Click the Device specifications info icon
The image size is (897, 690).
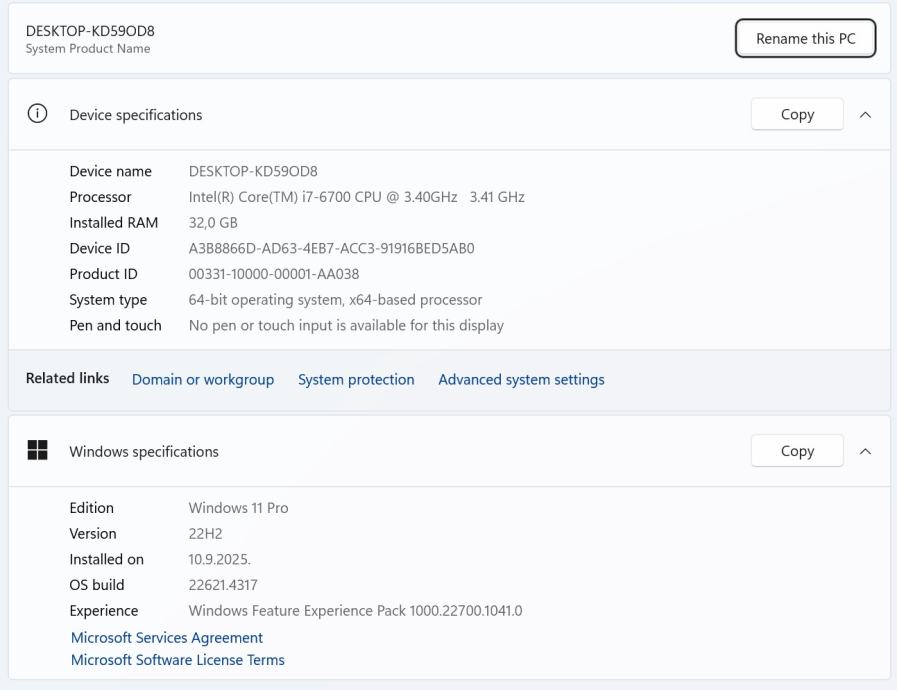38,114
